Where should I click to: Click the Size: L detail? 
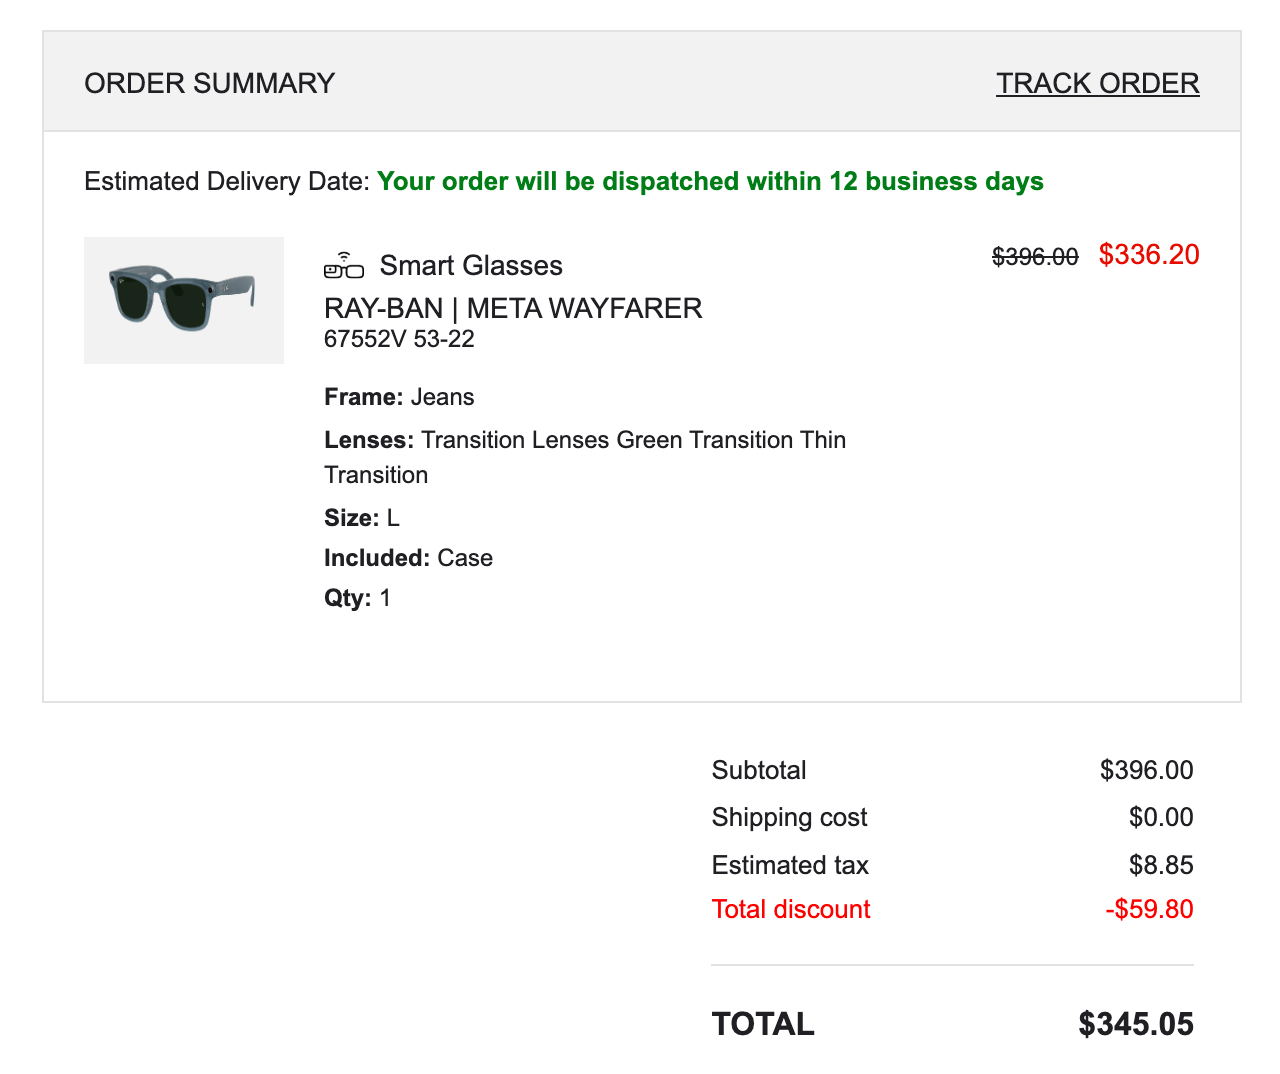pos(362,518)
